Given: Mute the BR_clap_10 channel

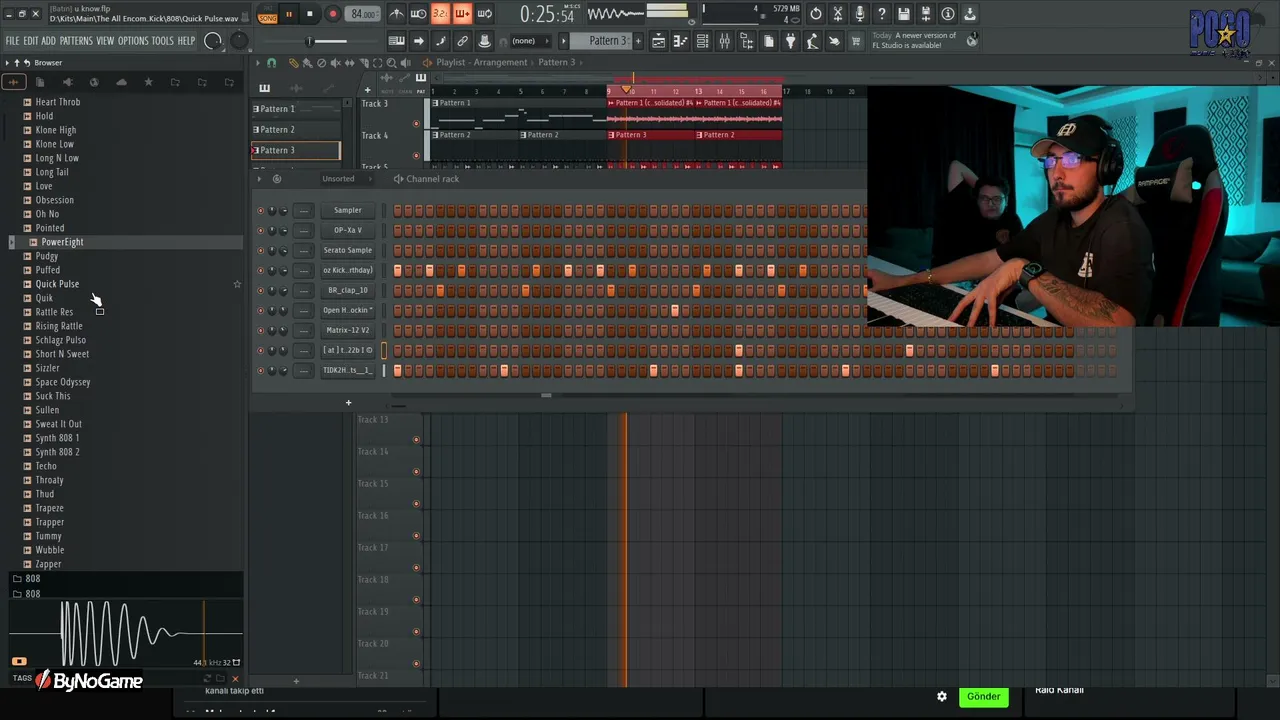Looking at the screenshot, I should 261,290.
